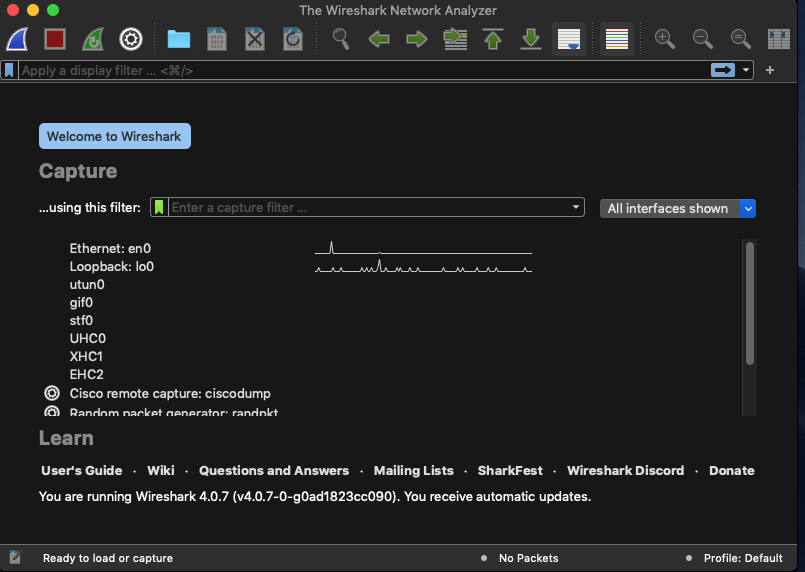Select gif0 interface
The image size is (805, 572).
[x=81, y=302]
